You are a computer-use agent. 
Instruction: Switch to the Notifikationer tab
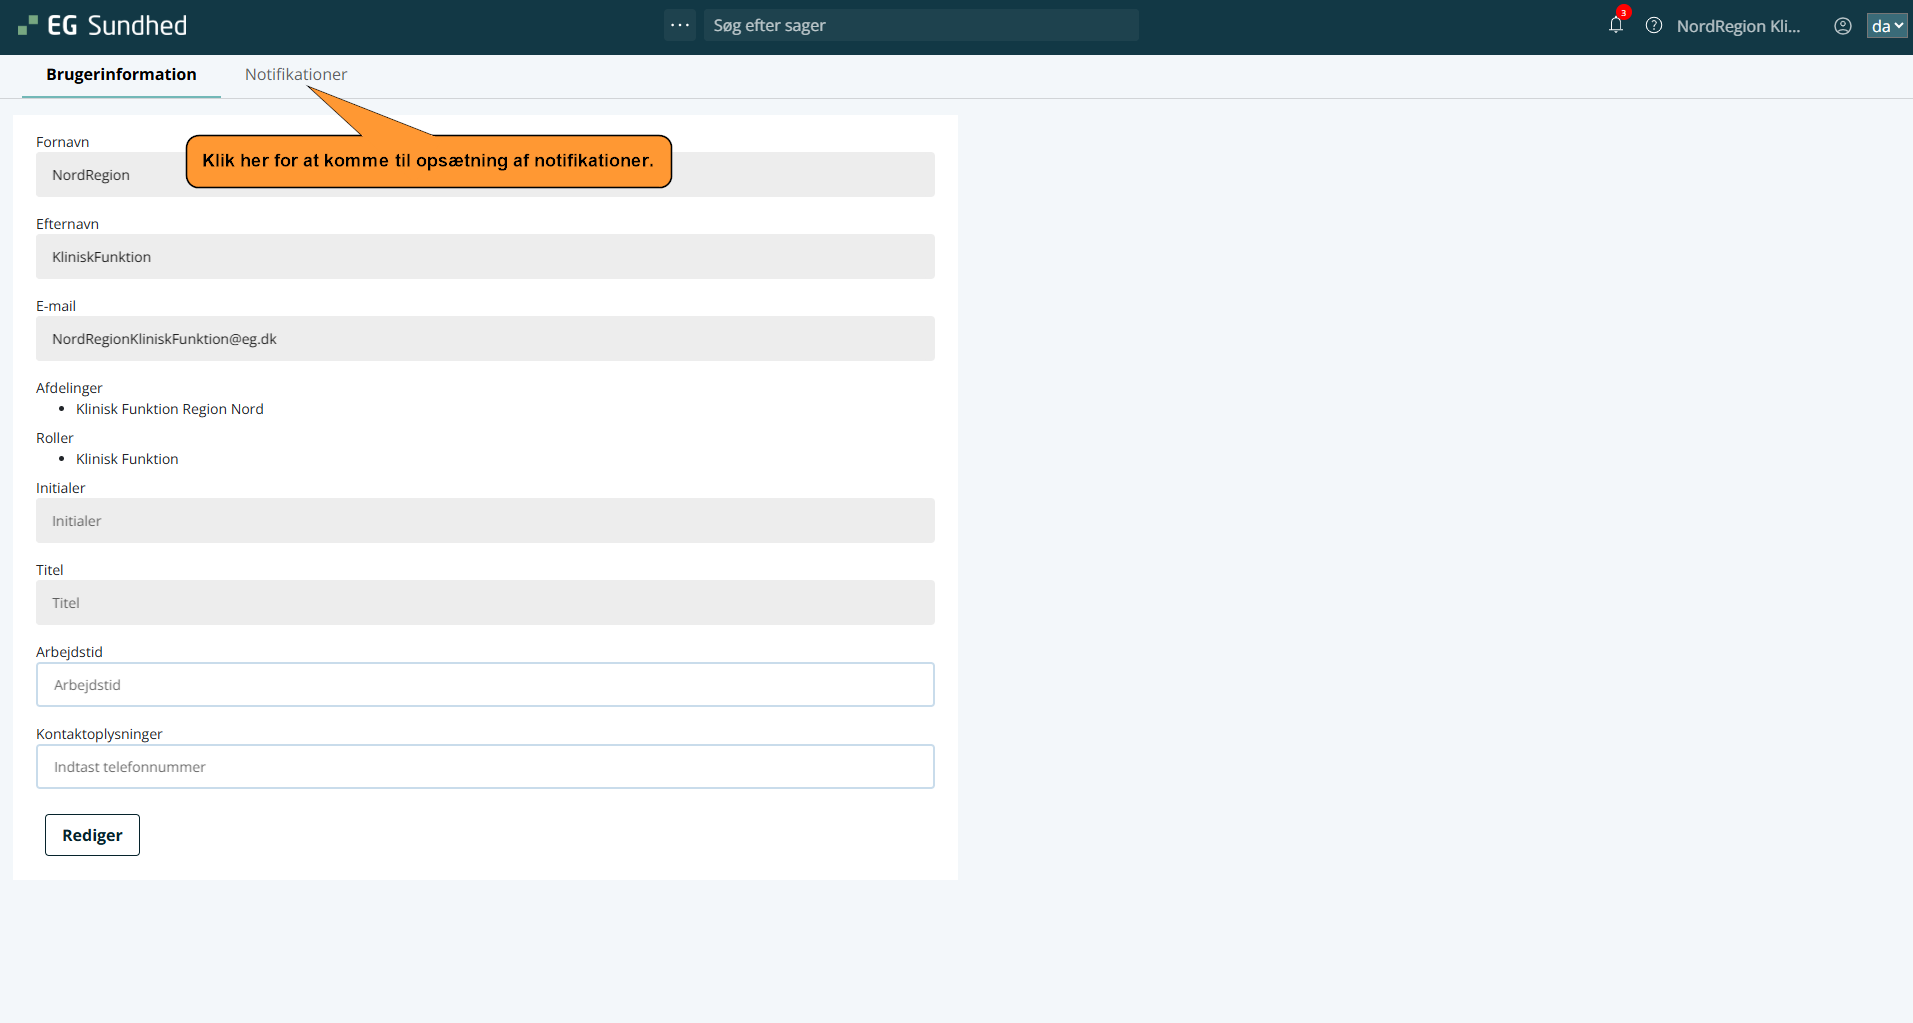296,74
